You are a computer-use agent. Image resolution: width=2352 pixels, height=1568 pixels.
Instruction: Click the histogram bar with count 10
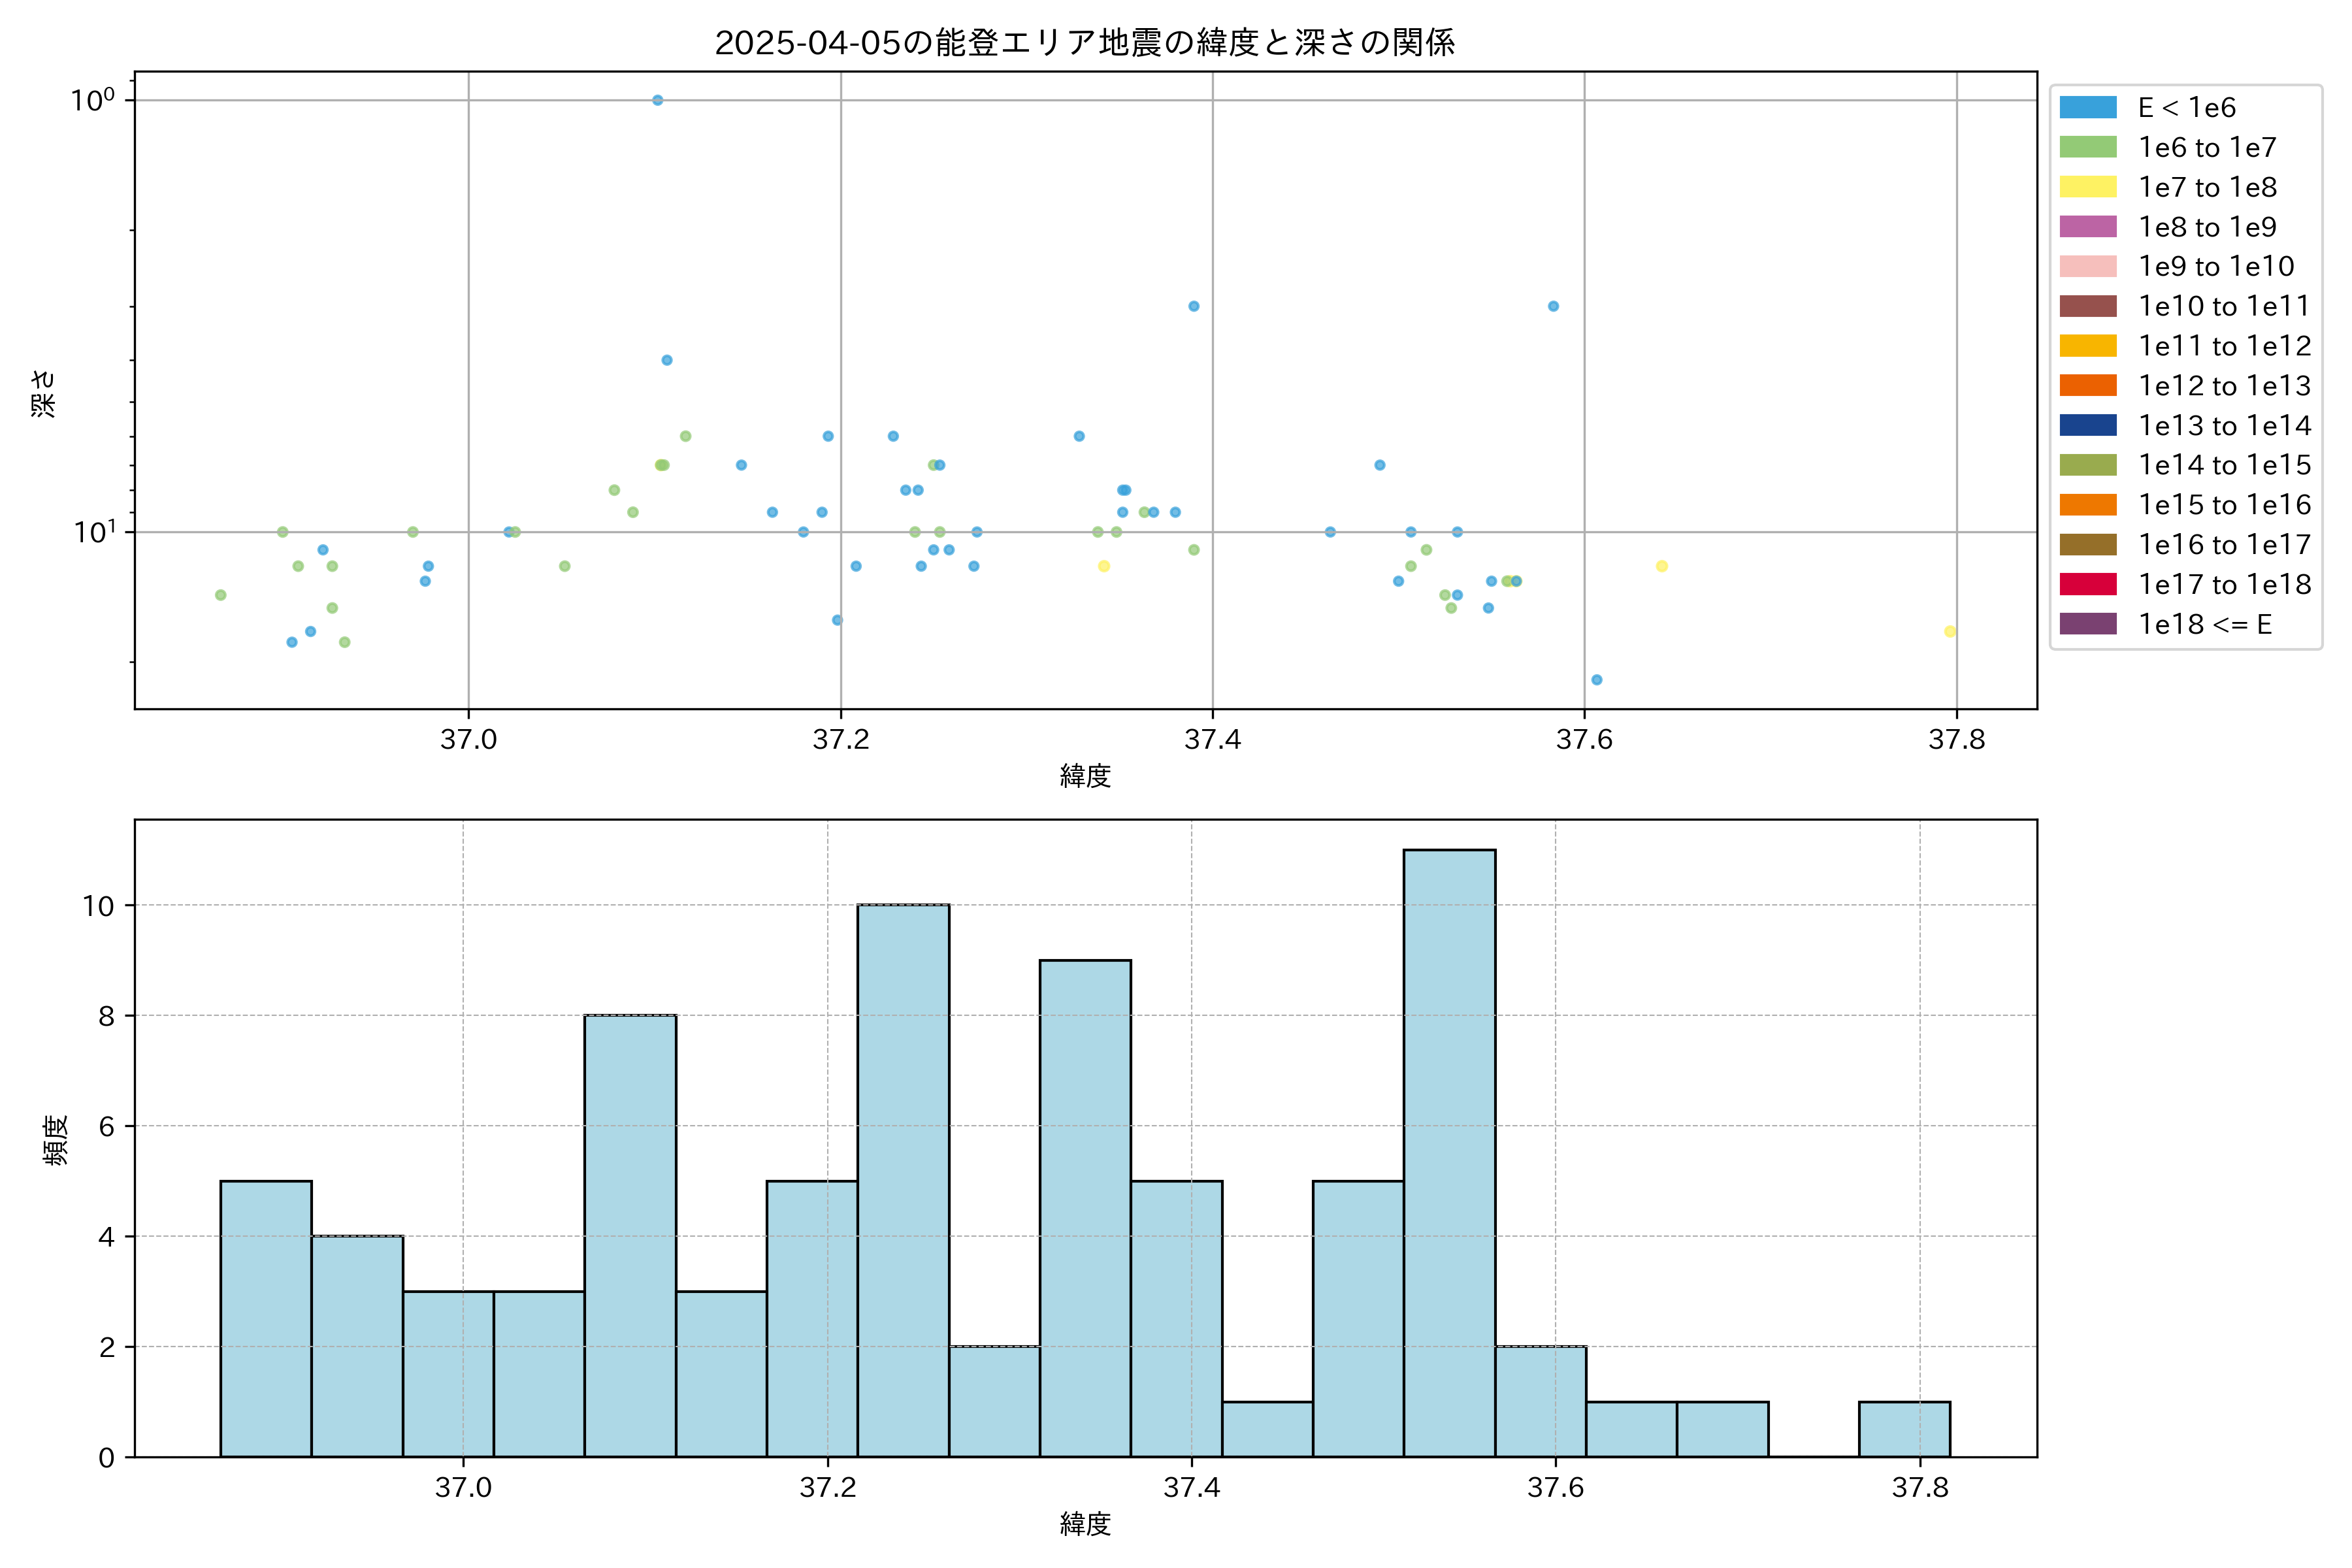point(903,1180)
